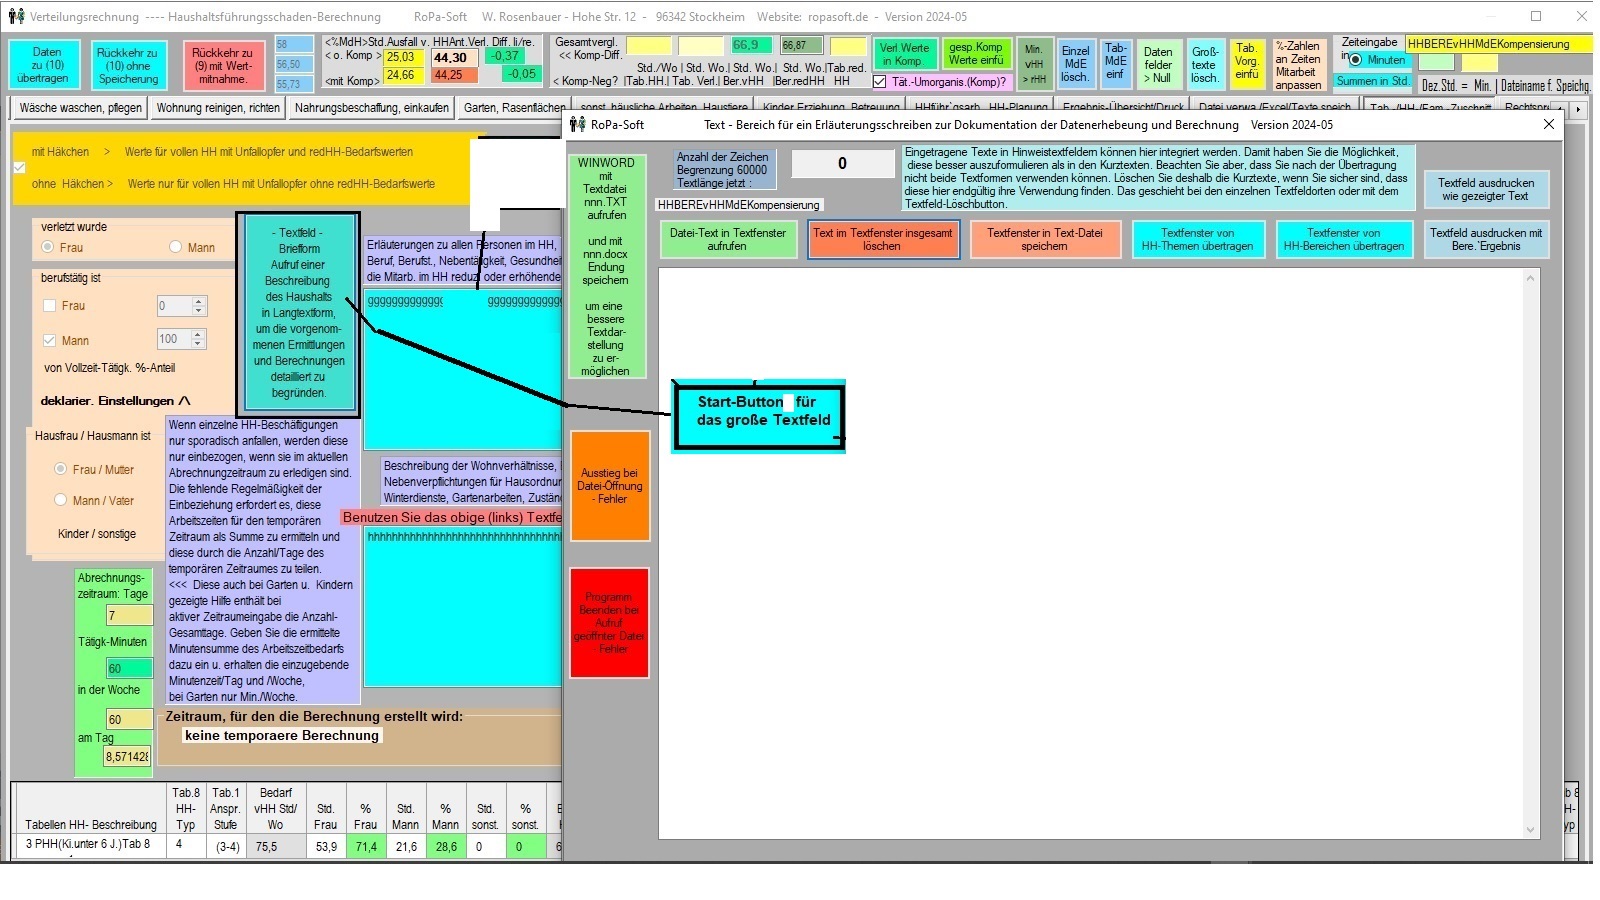Select the 'Frau / Mutter' radio option

60,469
